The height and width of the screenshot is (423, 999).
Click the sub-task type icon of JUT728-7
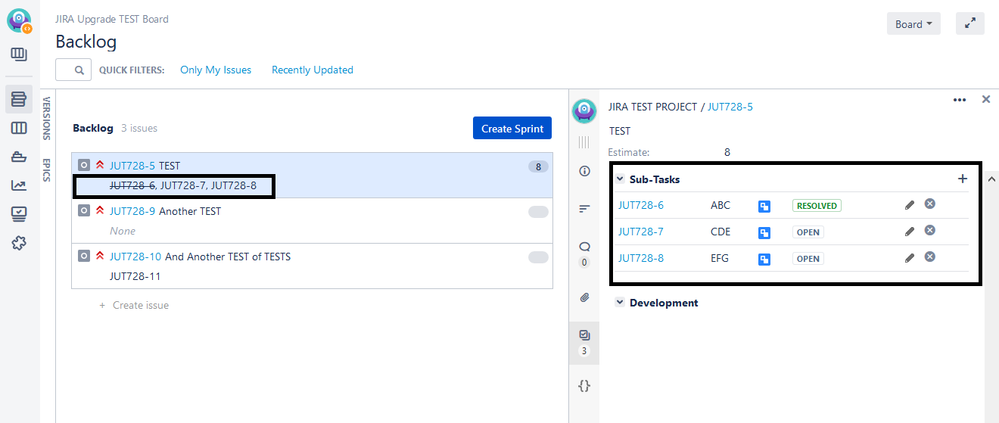coord(764,233)
